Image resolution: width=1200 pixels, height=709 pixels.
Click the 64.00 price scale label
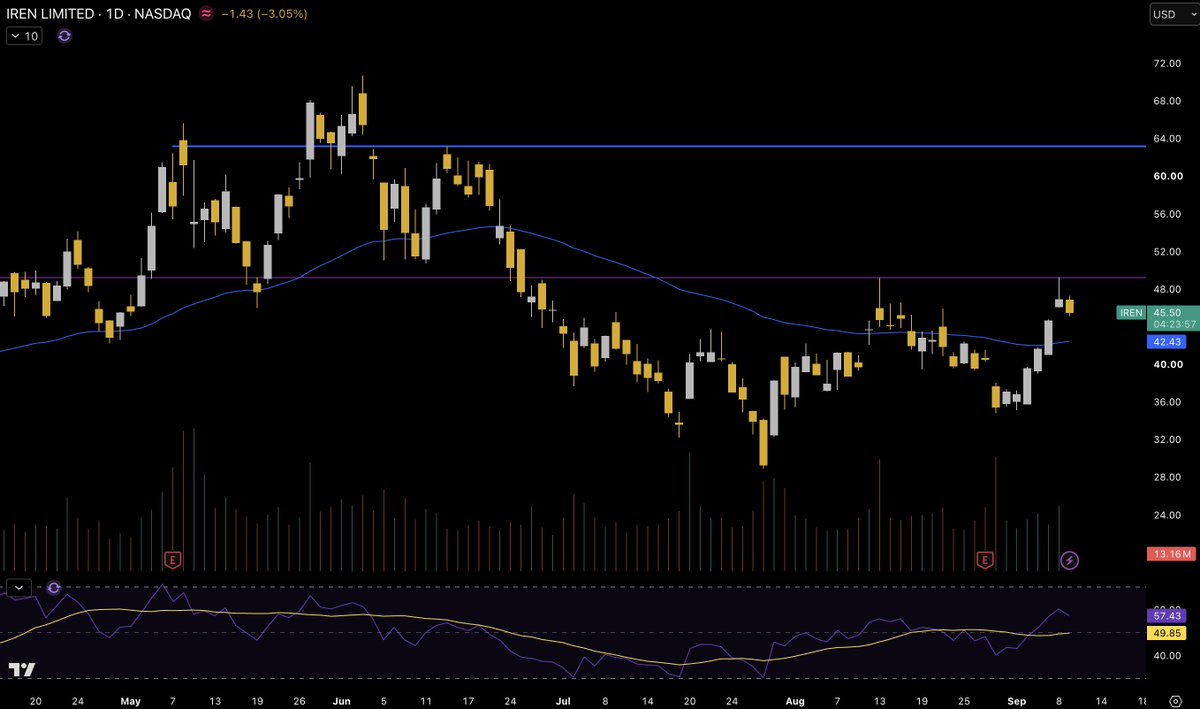click(1167, 138)
